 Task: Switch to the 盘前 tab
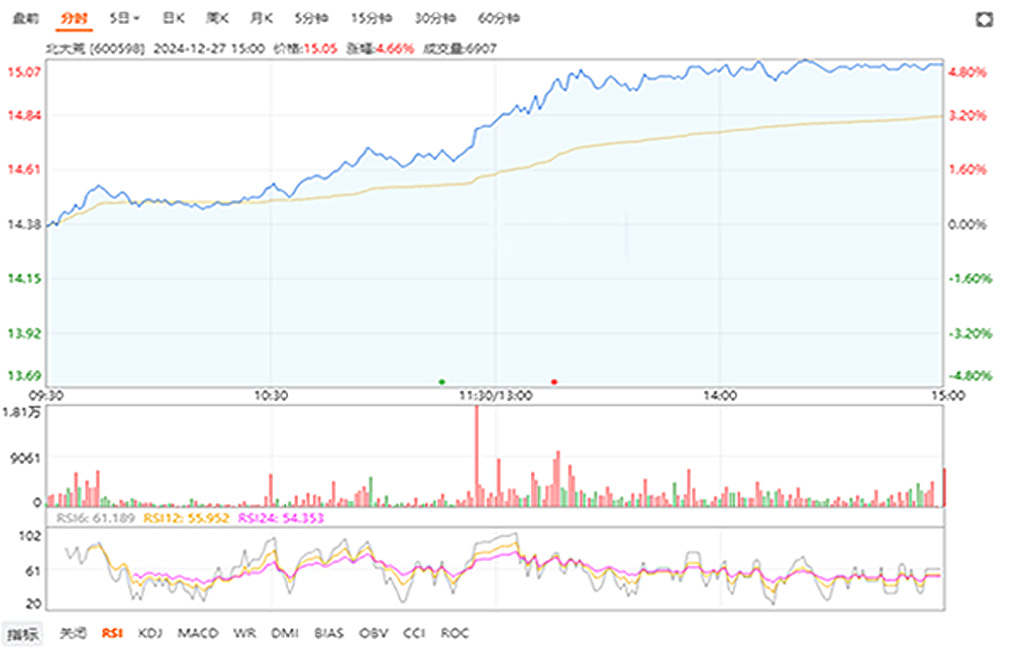(x=25, y=18)
